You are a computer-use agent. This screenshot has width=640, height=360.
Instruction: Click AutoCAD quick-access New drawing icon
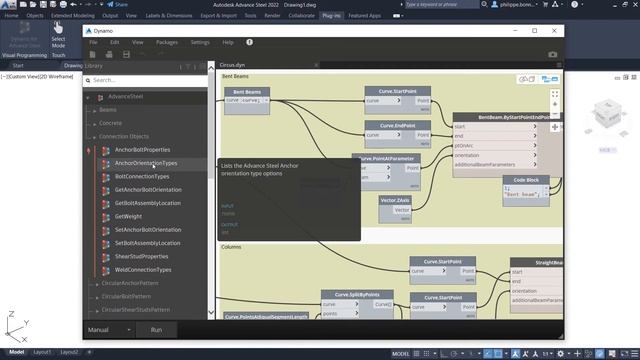[23, 4]
